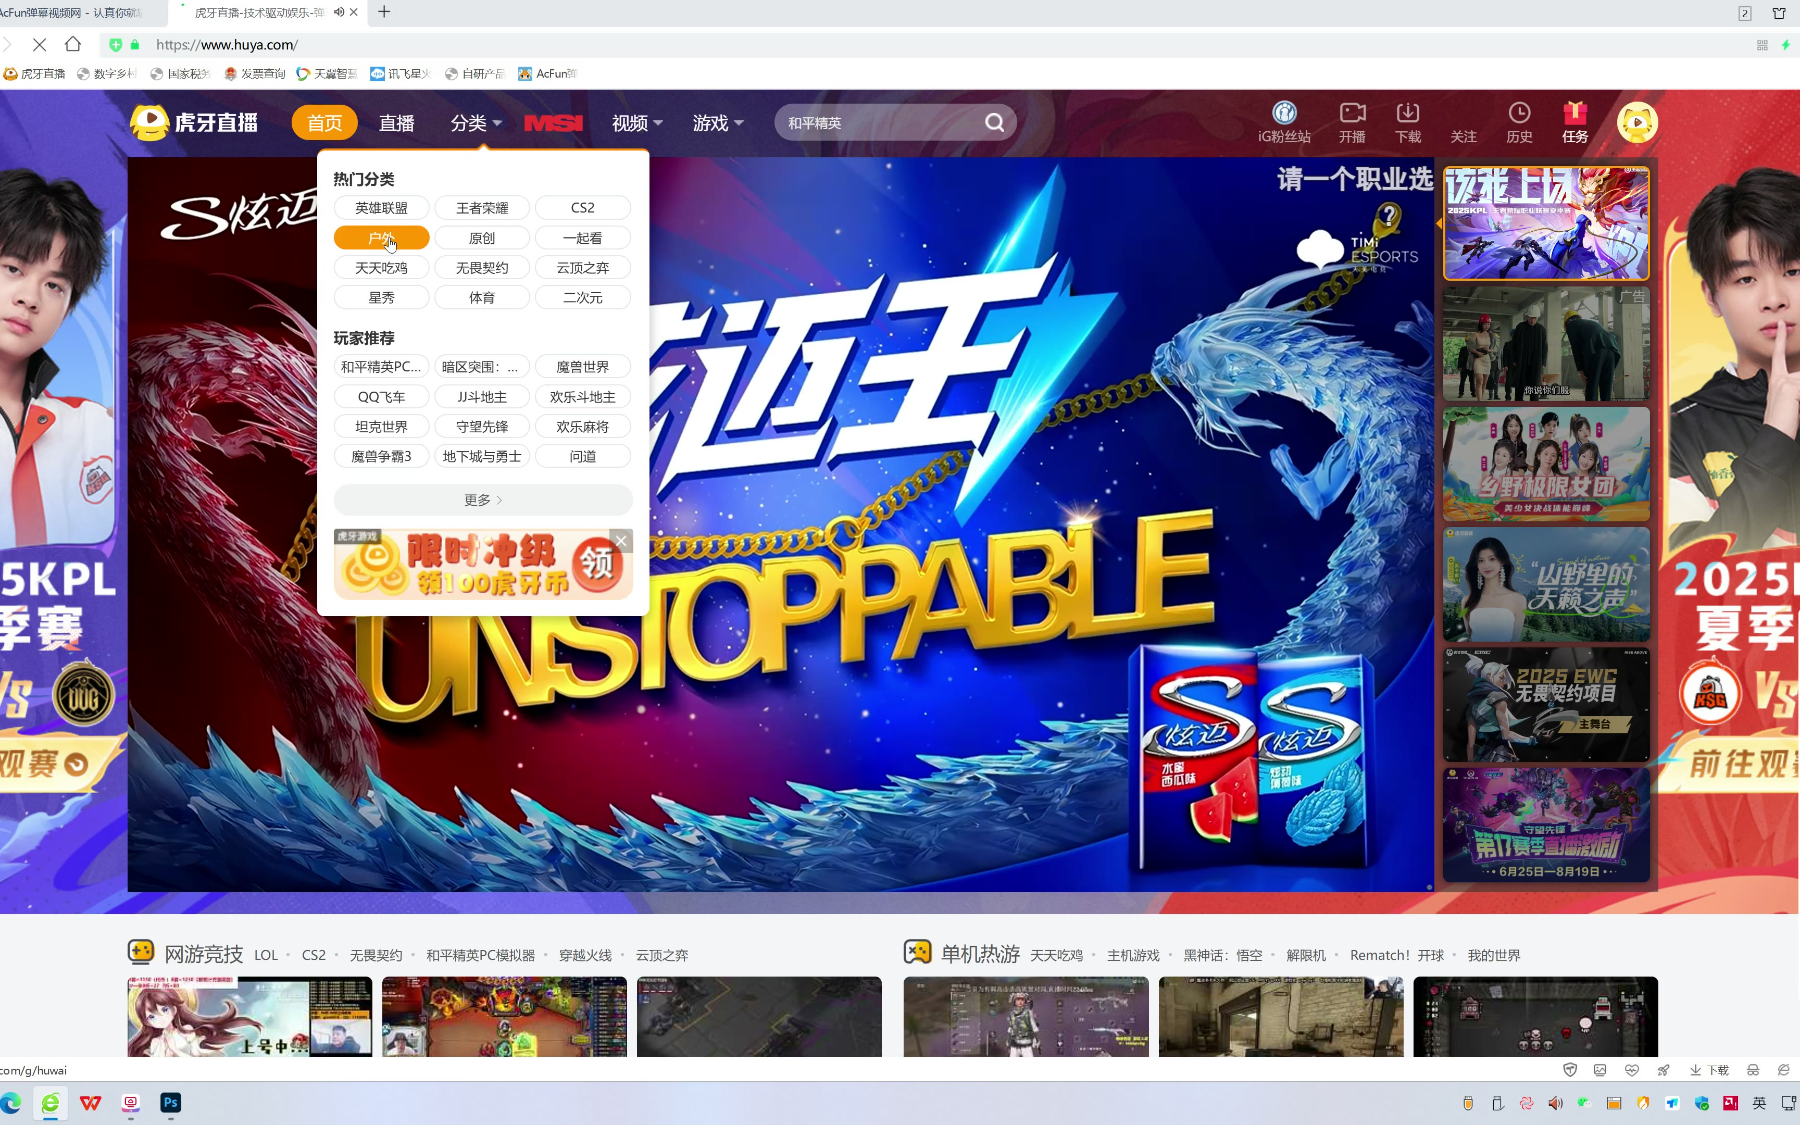Open 守望先锋 recommendation
Viewport: 1800px width, 1125px height.
482,427
